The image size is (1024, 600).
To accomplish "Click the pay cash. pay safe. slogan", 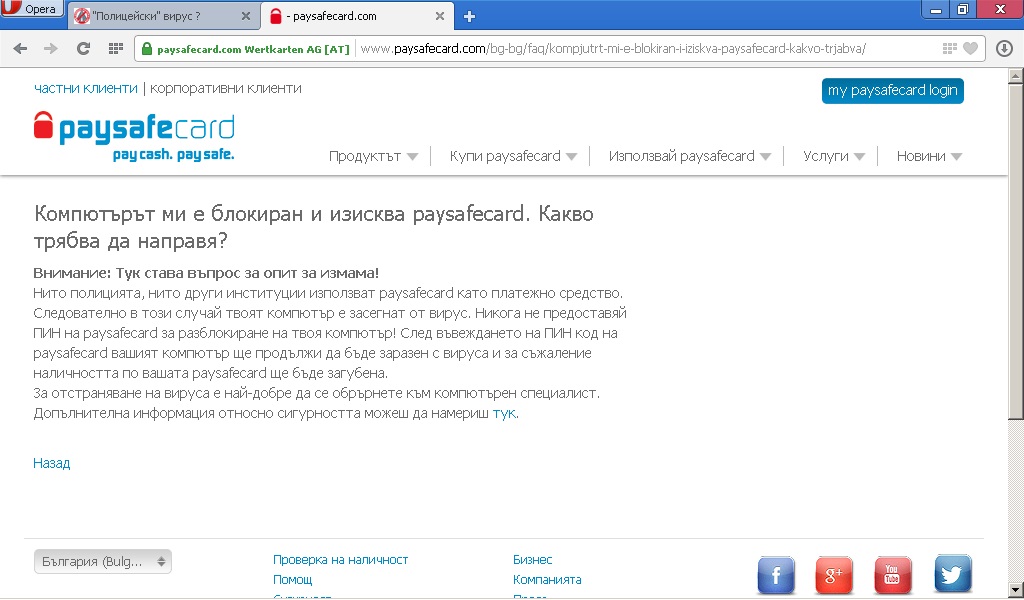I will pos(173,155).
